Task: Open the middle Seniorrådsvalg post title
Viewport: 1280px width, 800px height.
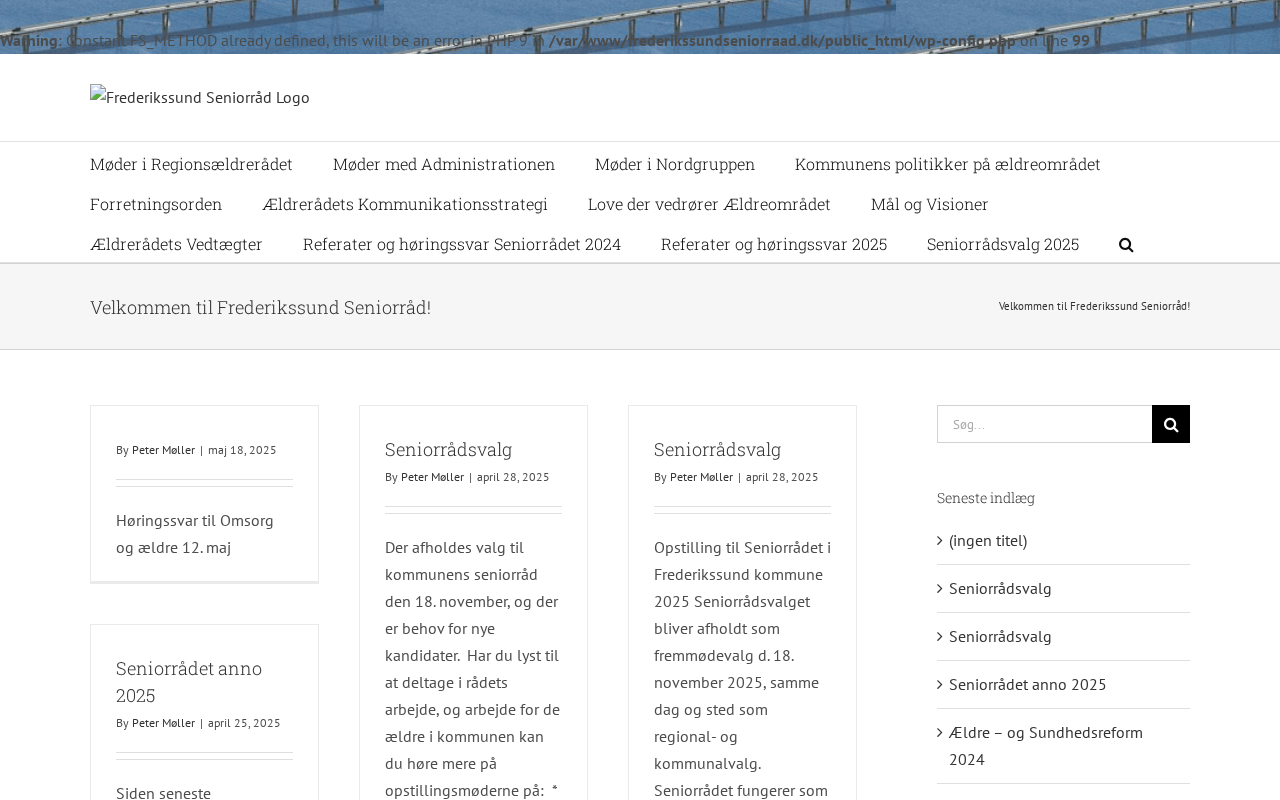Action: pos(448,449)
